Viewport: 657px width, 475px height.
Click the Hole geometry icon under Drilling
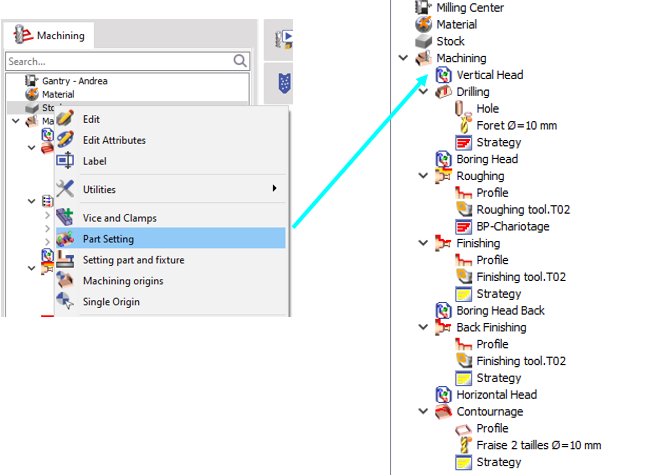coord(463,108)
